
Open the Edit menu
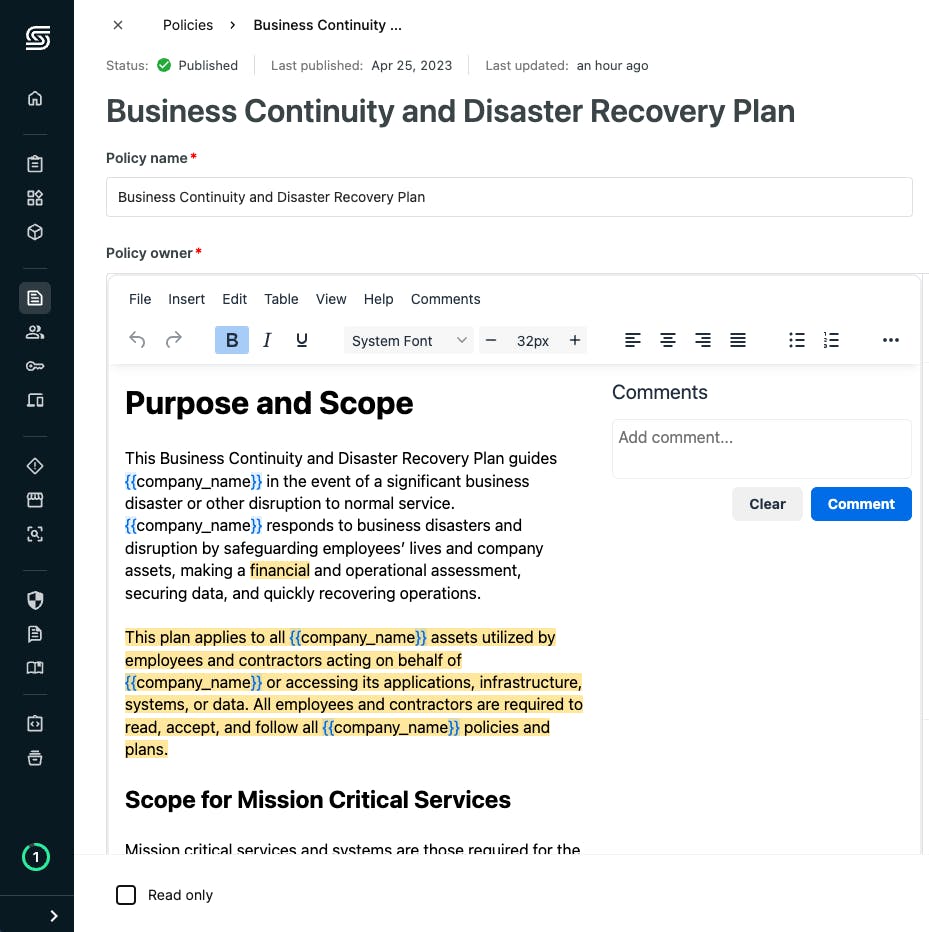[235, 299]
